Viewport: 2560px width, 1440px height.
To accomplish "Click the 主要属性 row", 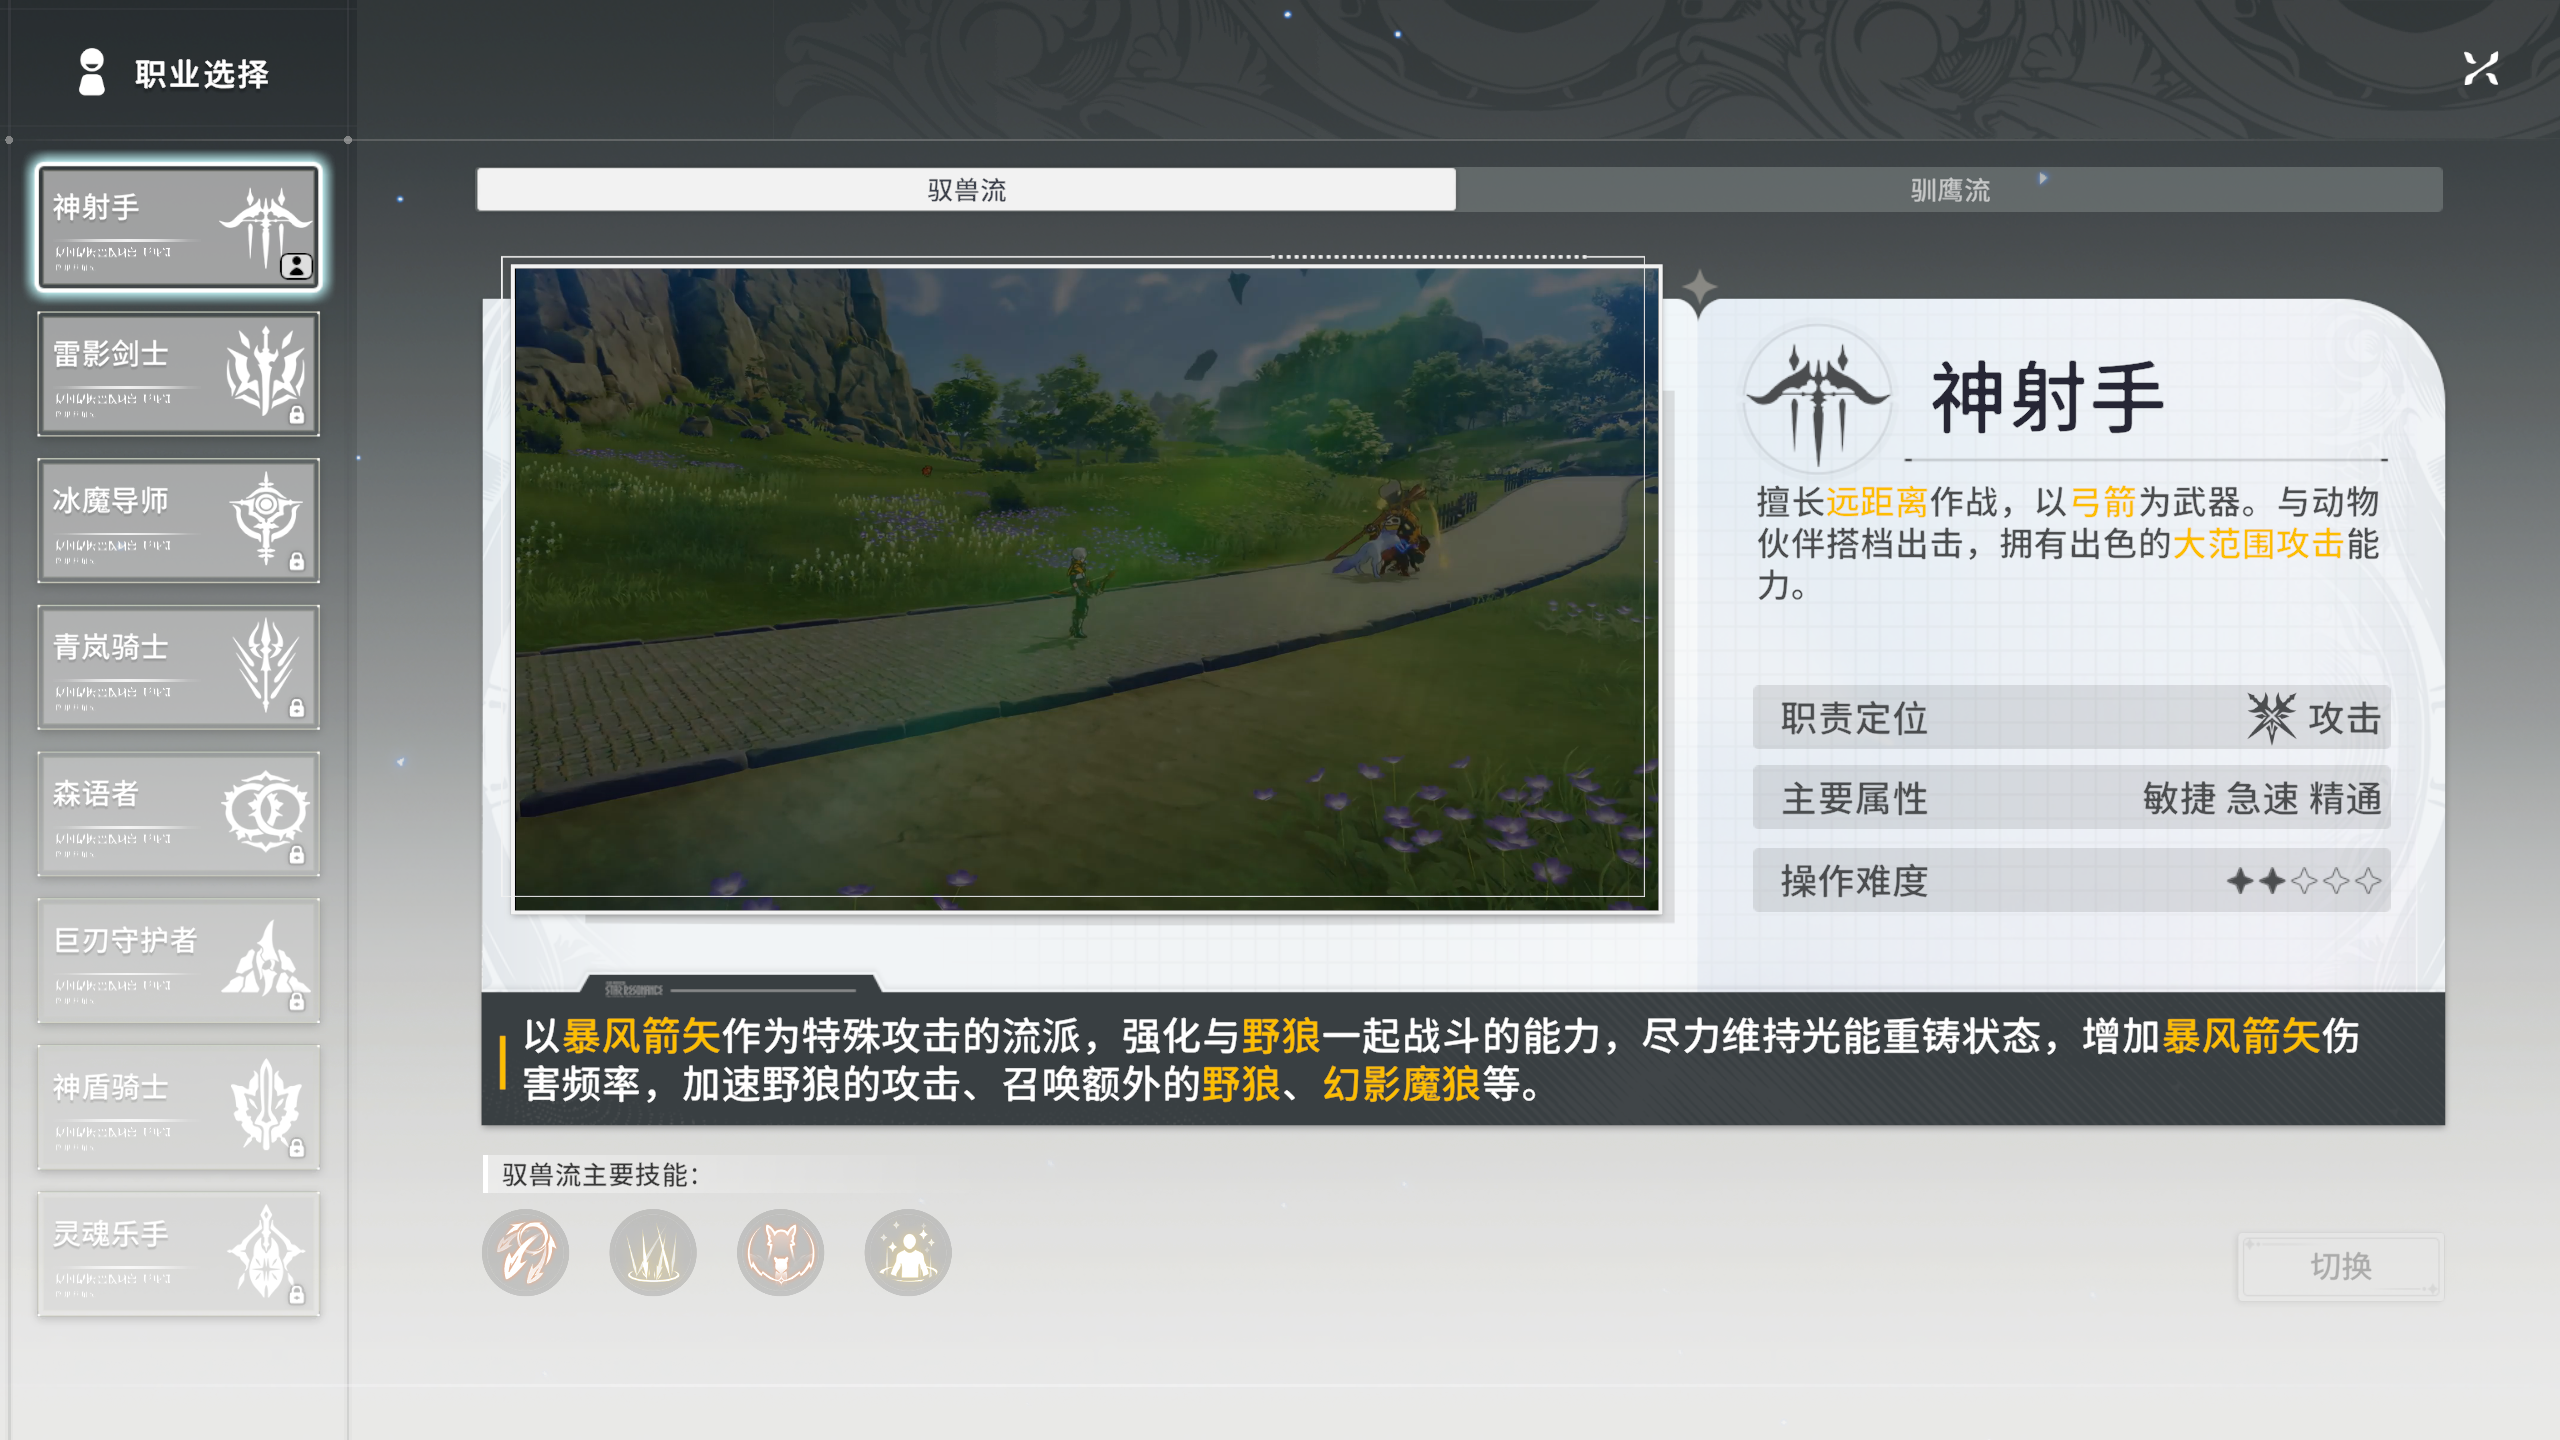I will click(x=2071, y=799).
